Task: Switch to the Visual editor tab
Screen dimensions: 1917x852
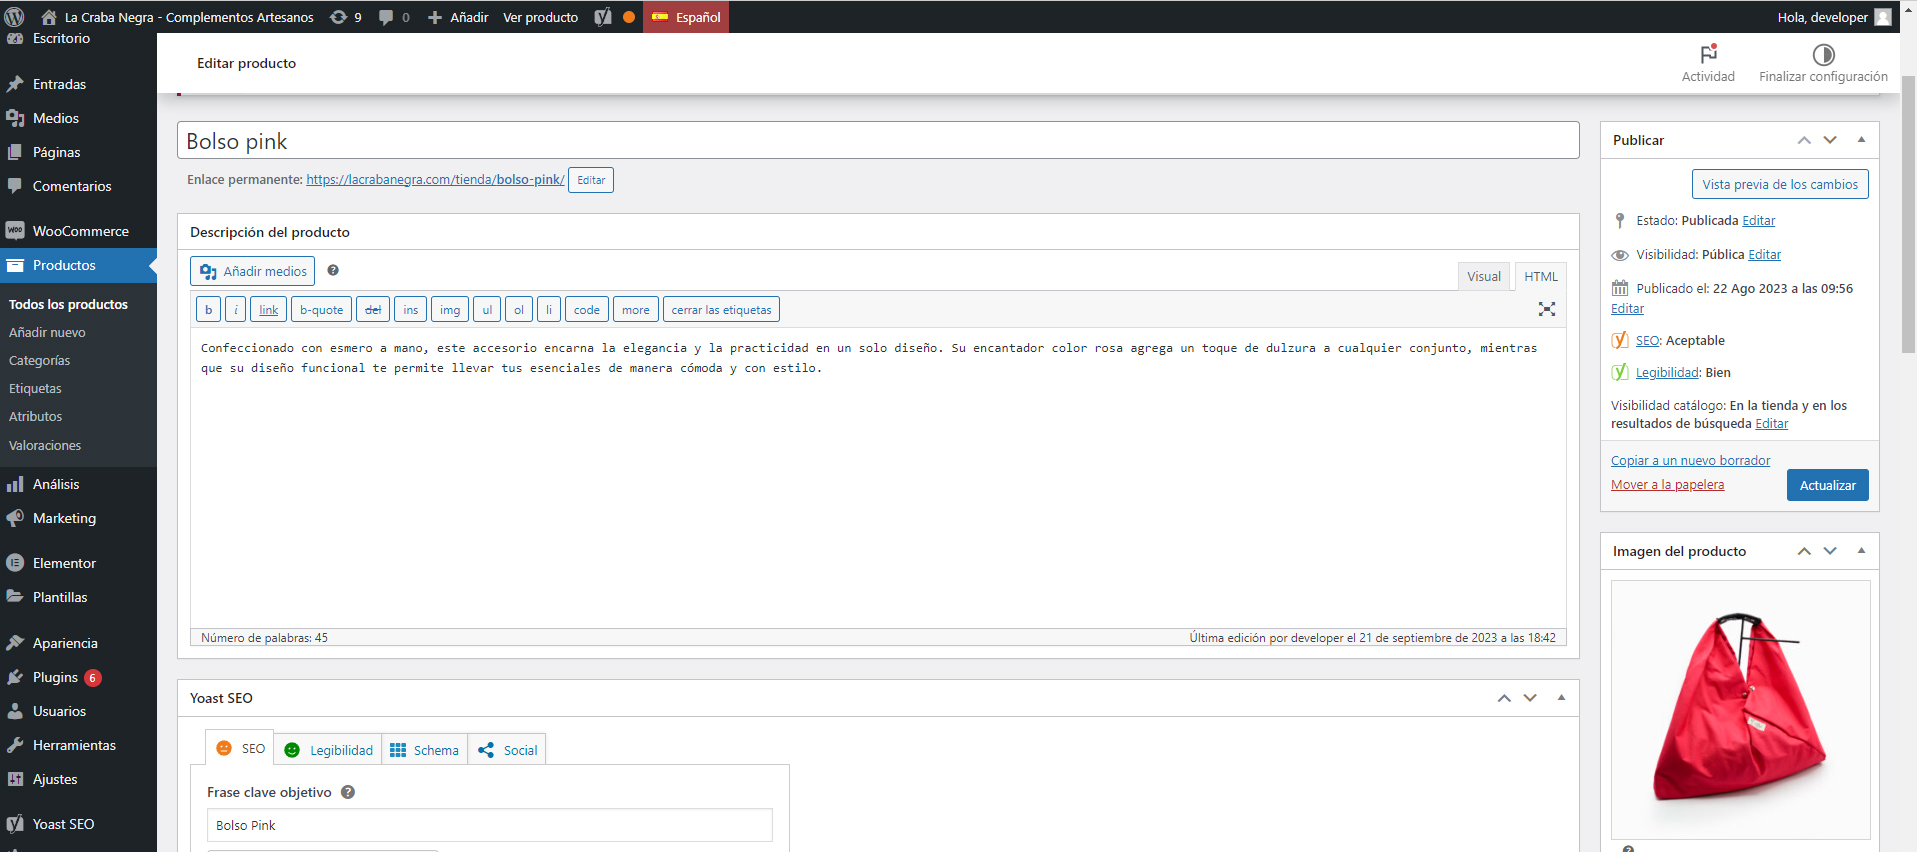Action: click(1483, 277)
